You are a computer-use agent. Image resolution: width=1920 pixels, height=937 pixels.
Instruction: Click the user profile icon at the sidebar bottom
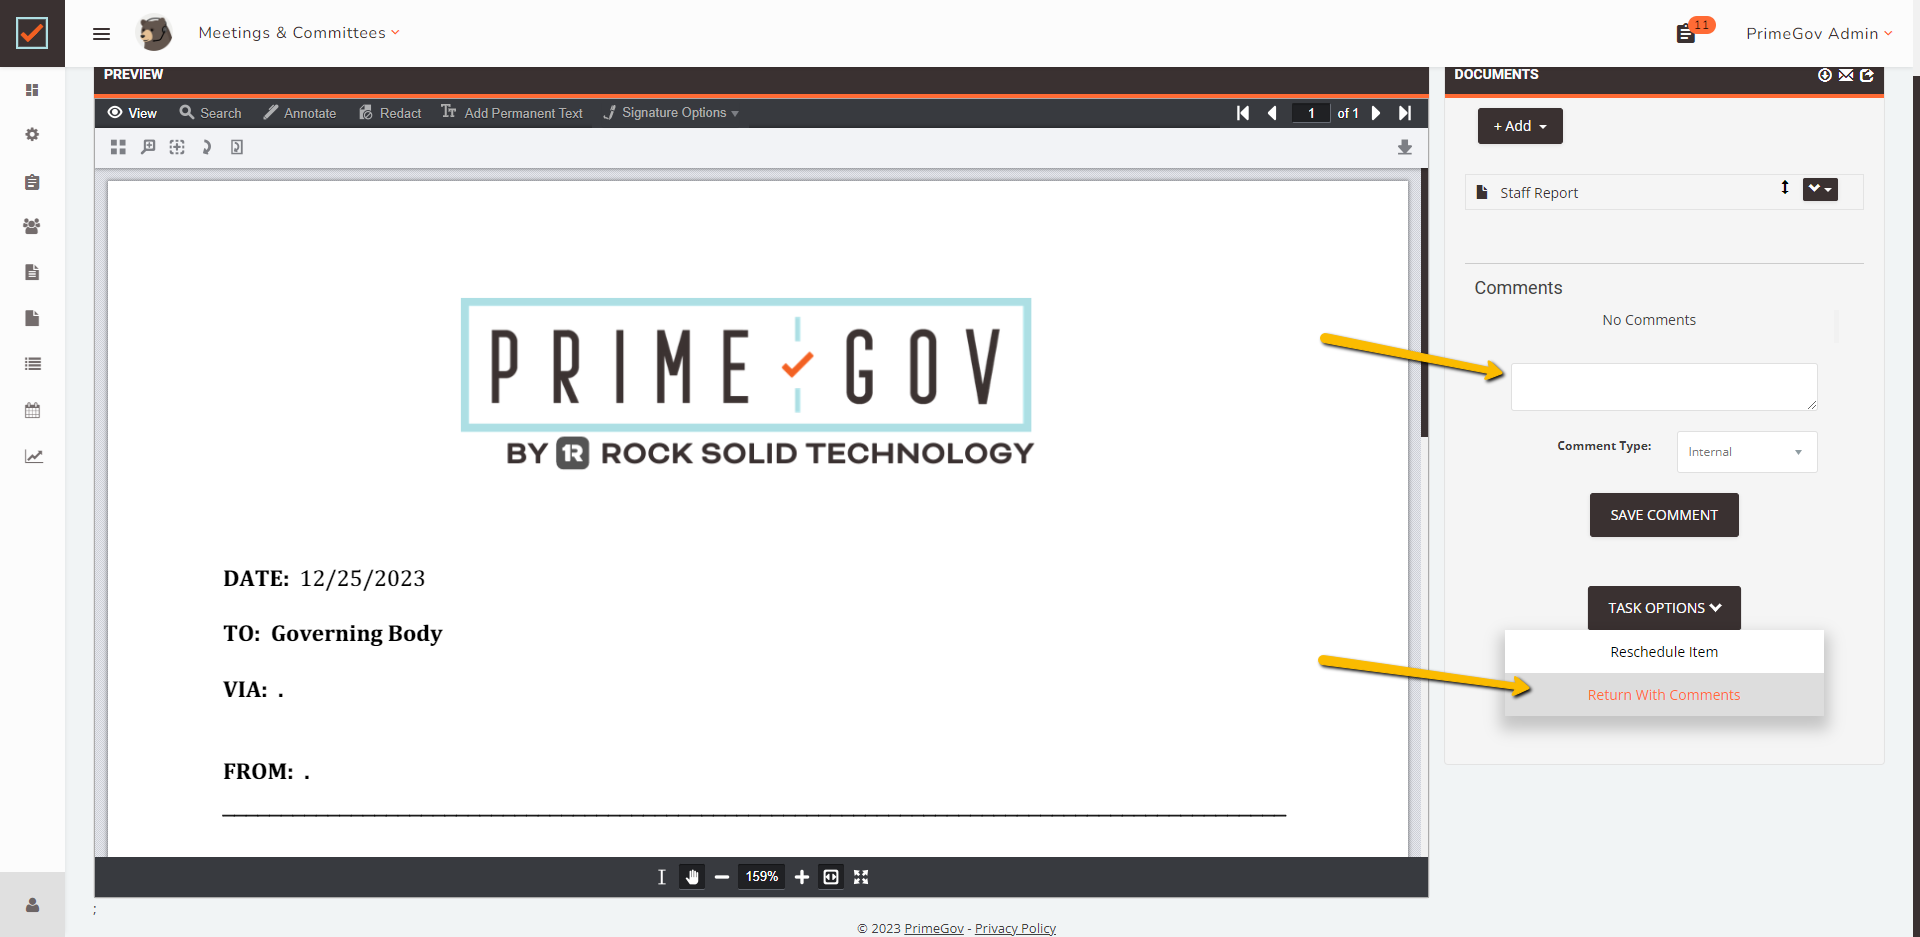click(32, 905)
